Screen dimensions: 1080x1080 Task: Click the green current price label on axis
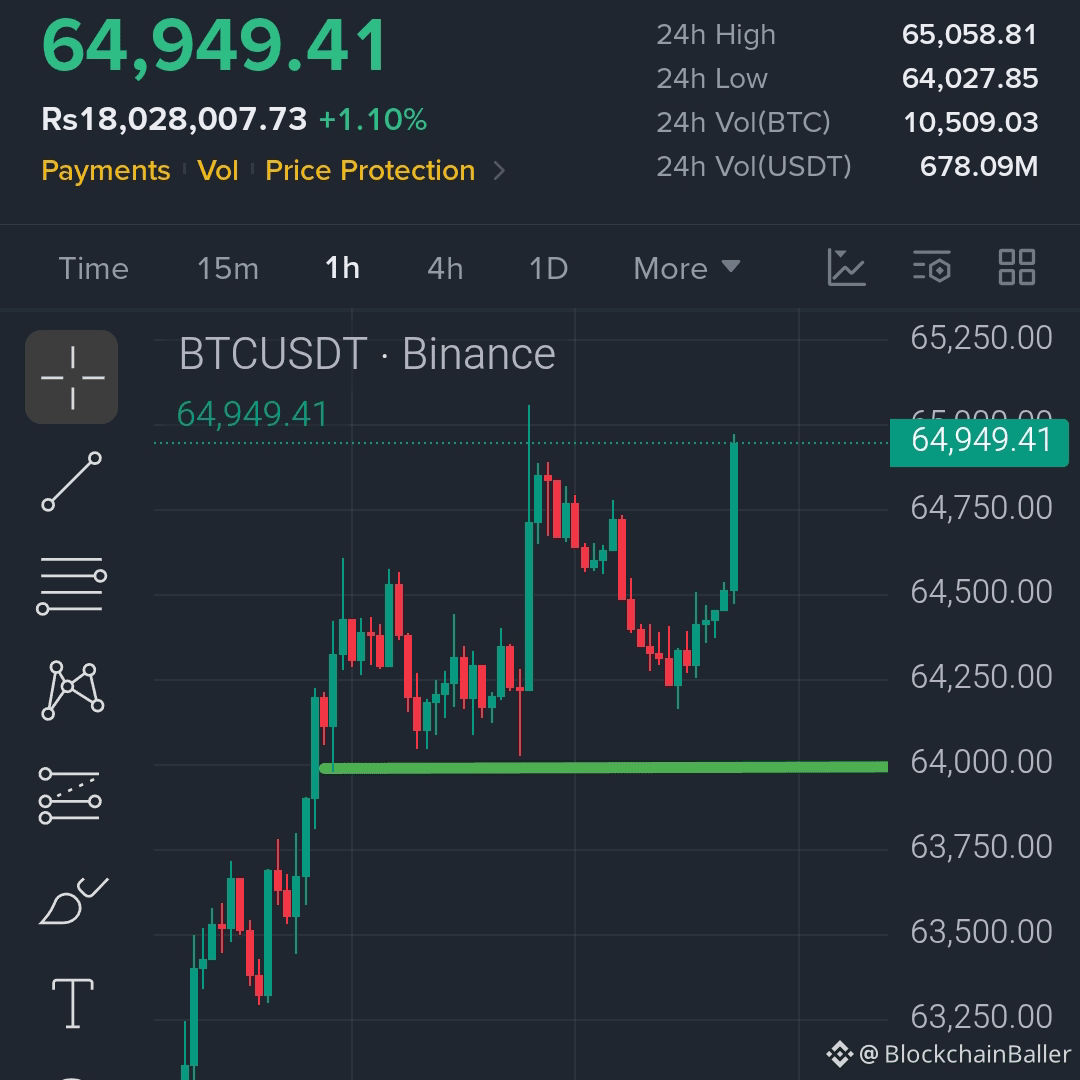tap(979, 443)
